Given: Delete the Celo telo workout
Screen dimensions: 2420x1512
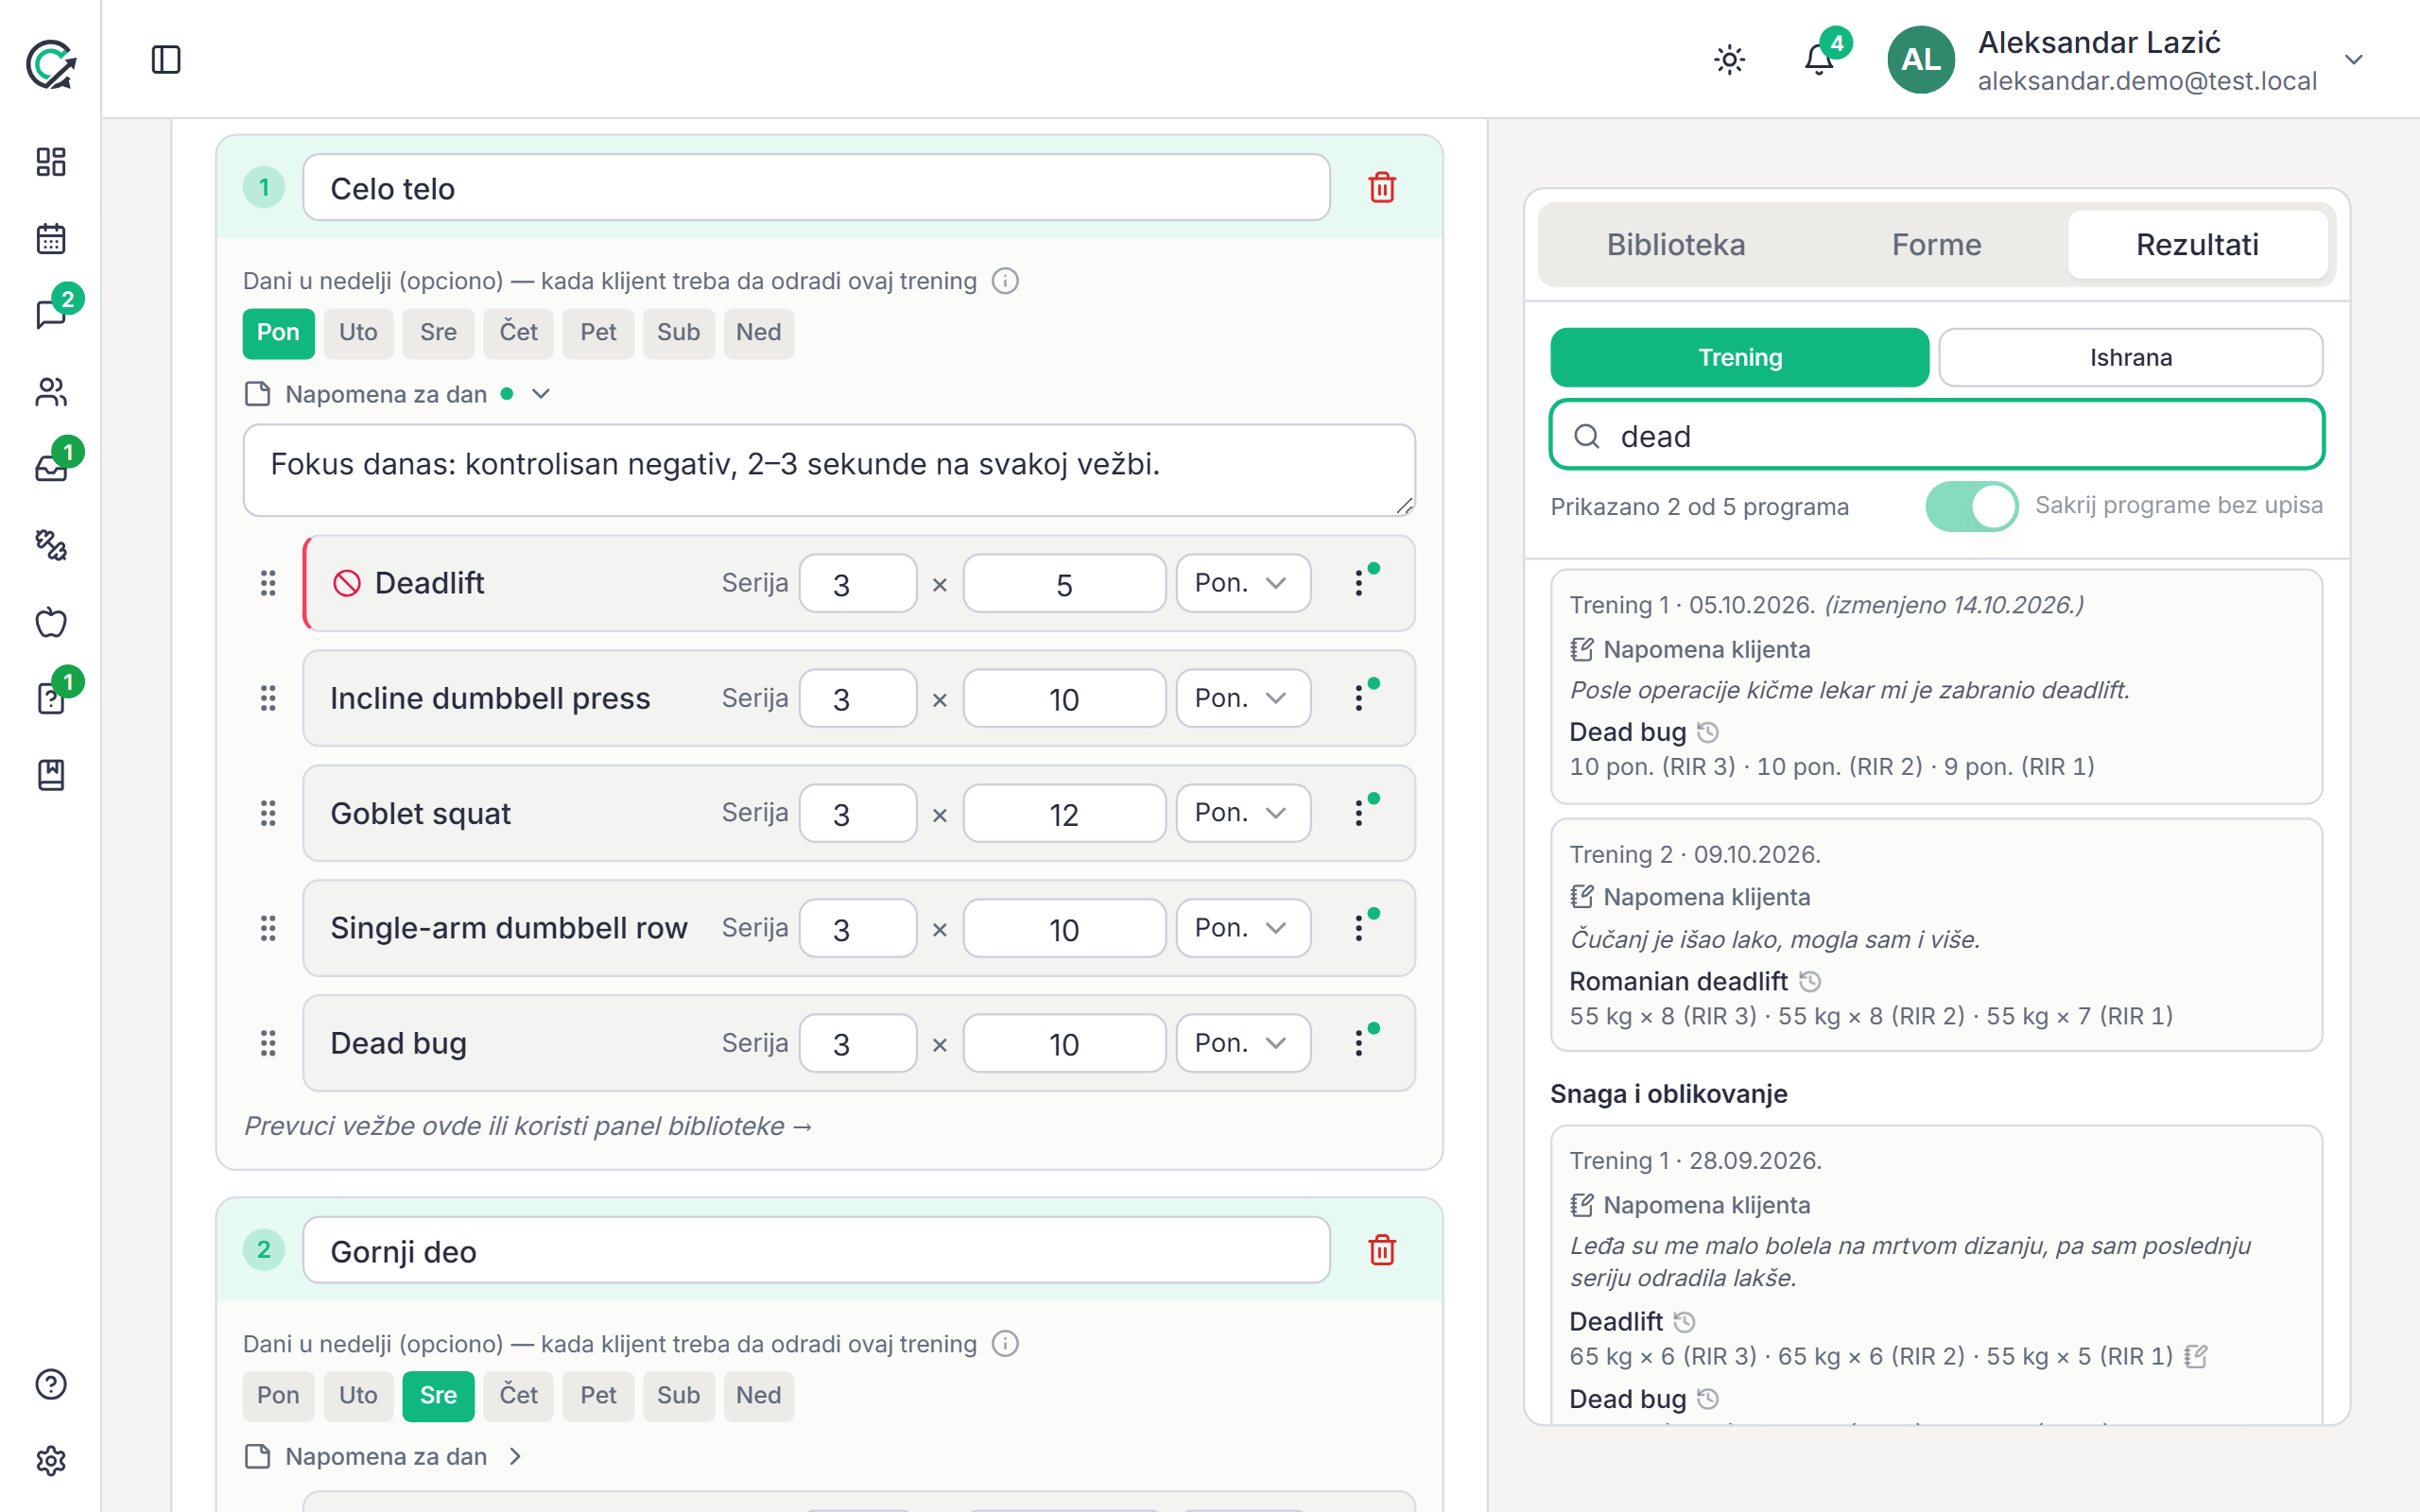Looking at the screenshot, I should (1382, 187).
